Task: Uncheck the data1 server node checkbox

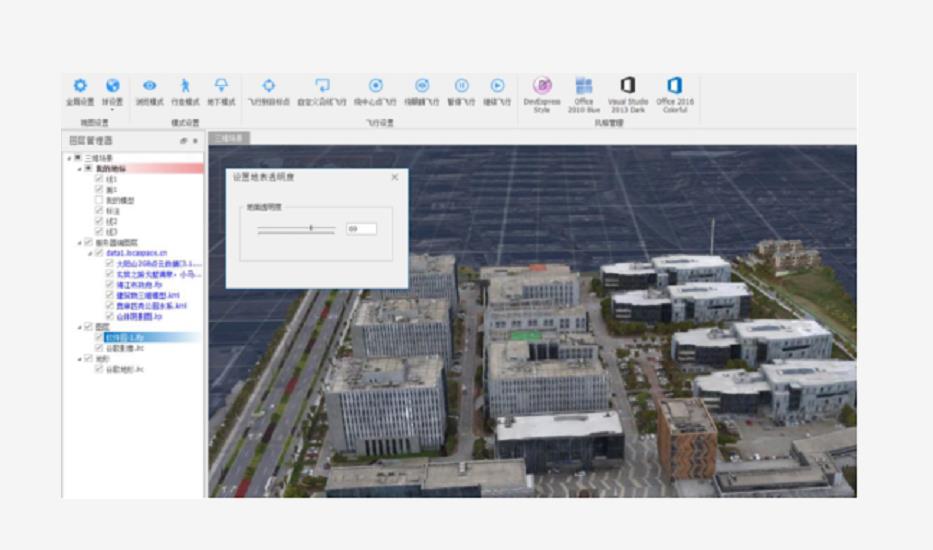Action: (x=98, y=253)
